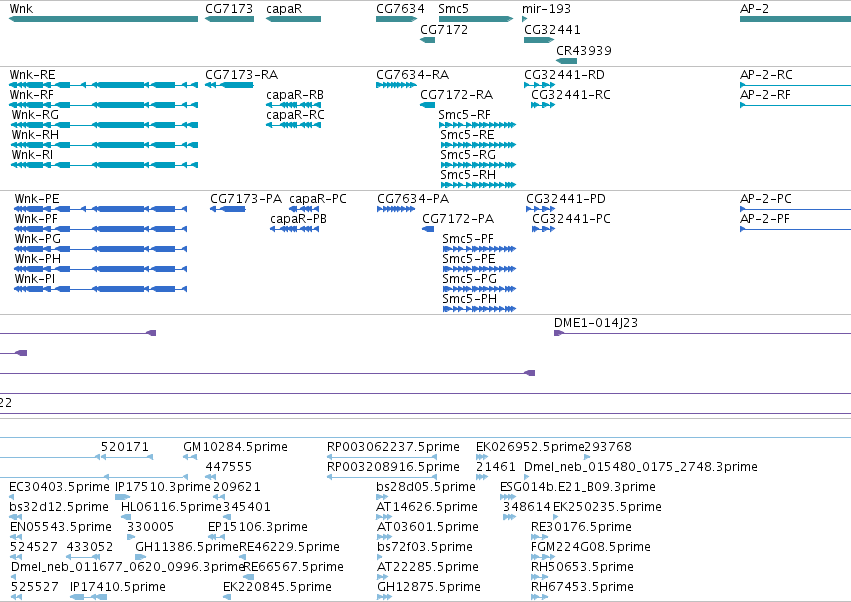Select the Smc5-RG transcript label
The image size is (851, 602).
click(x=468, y=155)
